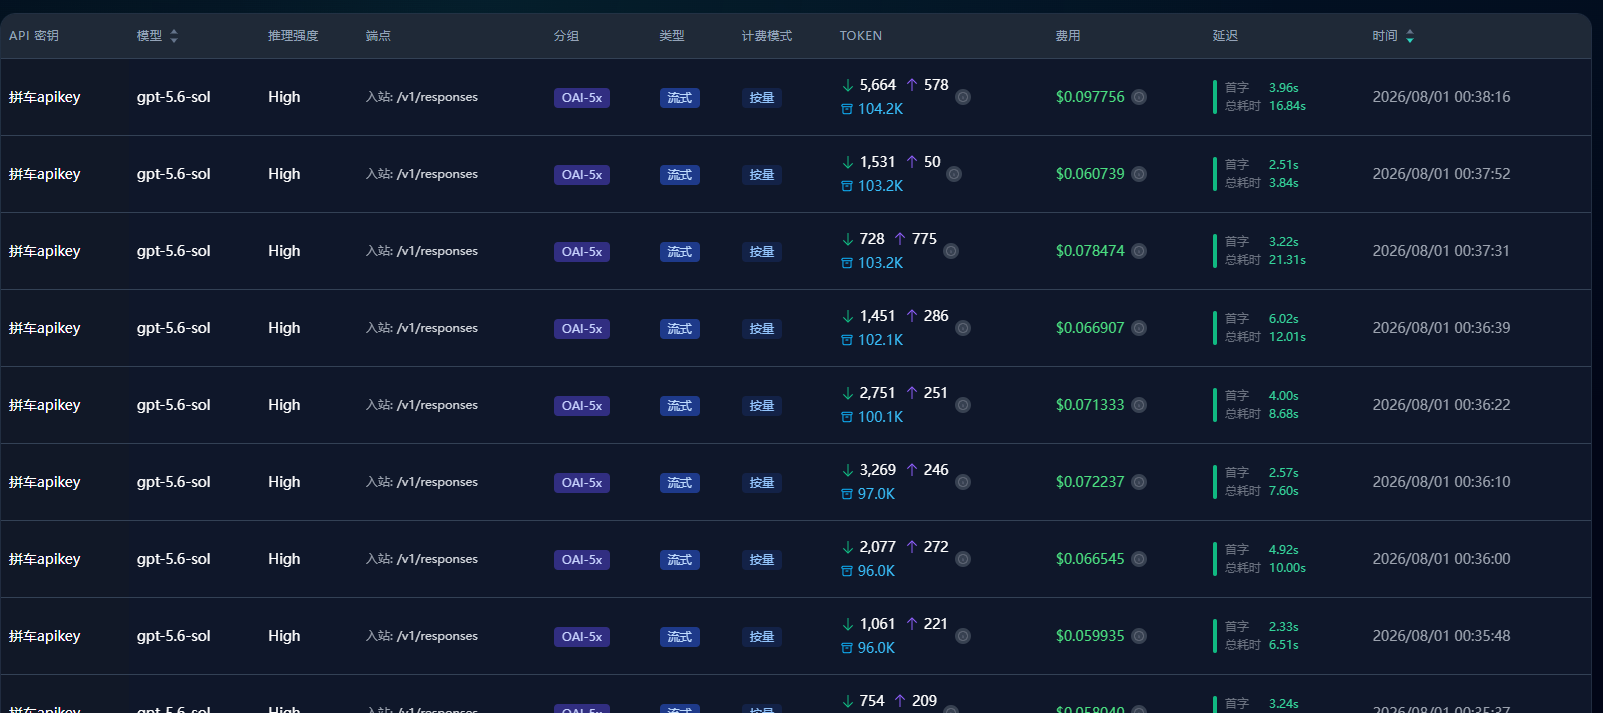Select 流式 type badge in 00:36:22 row

coord(680,406)
